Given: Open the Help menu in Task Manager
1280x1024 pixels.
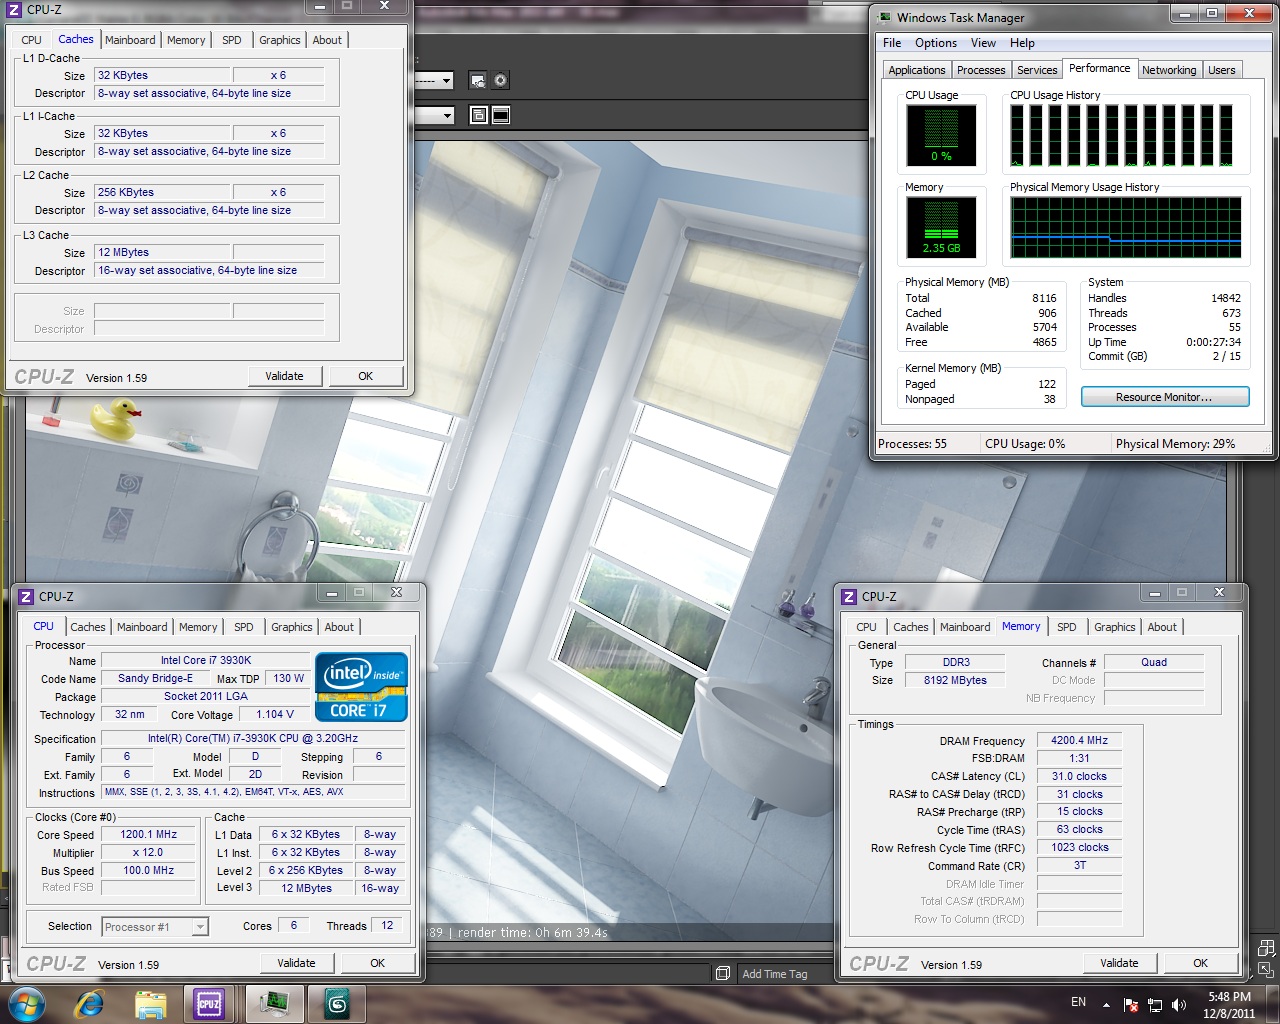Looking at the screenshot, I should click(1022, 43).
